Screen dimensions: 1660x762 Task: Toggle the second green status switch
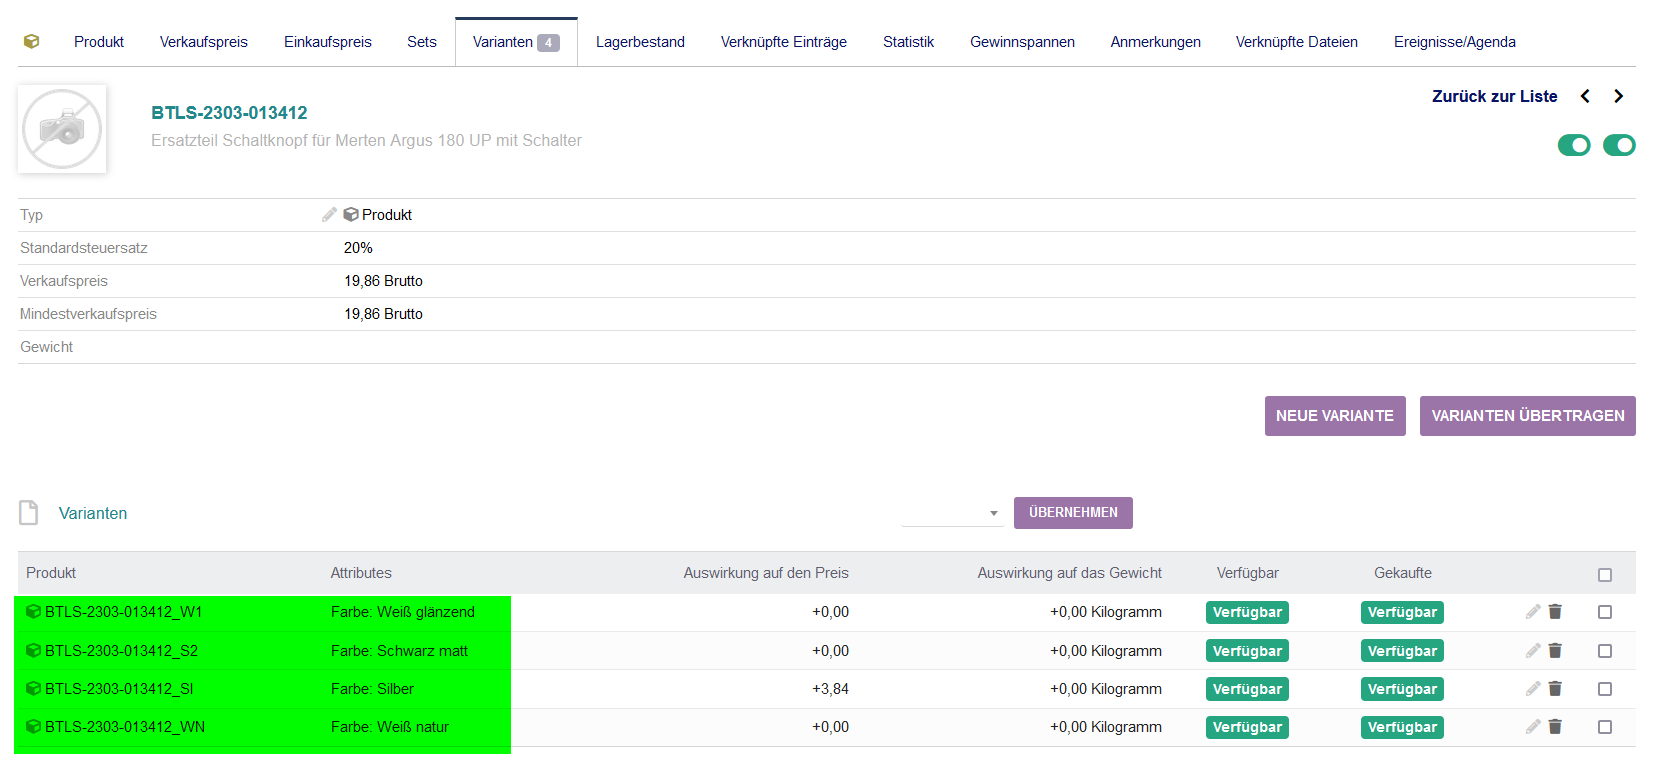pyautogui.click(x=1619, y=145)
